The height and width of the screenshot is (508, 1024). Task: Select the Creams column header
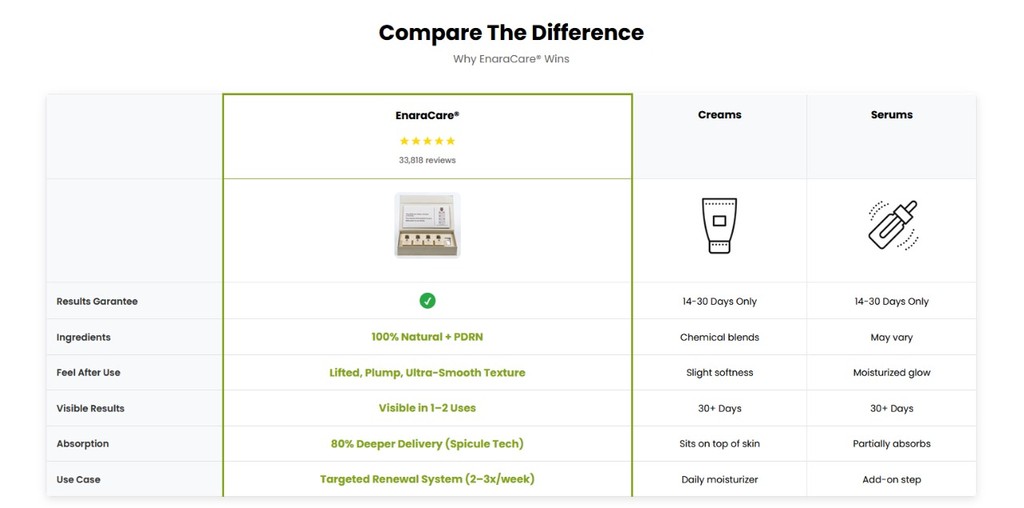(x=719, y=115)
